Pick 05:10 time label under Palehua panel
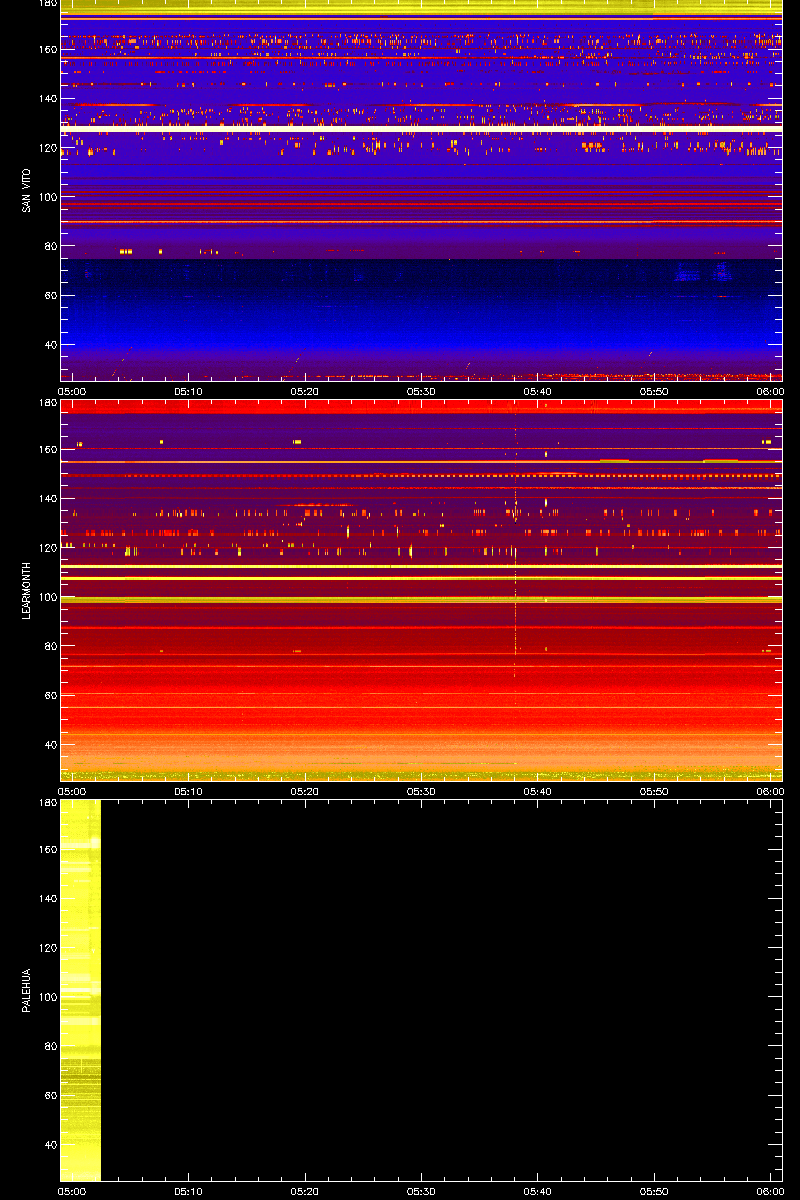Image resolution: width=800 pixels, height=1200 pixels. click(189, 1191)
